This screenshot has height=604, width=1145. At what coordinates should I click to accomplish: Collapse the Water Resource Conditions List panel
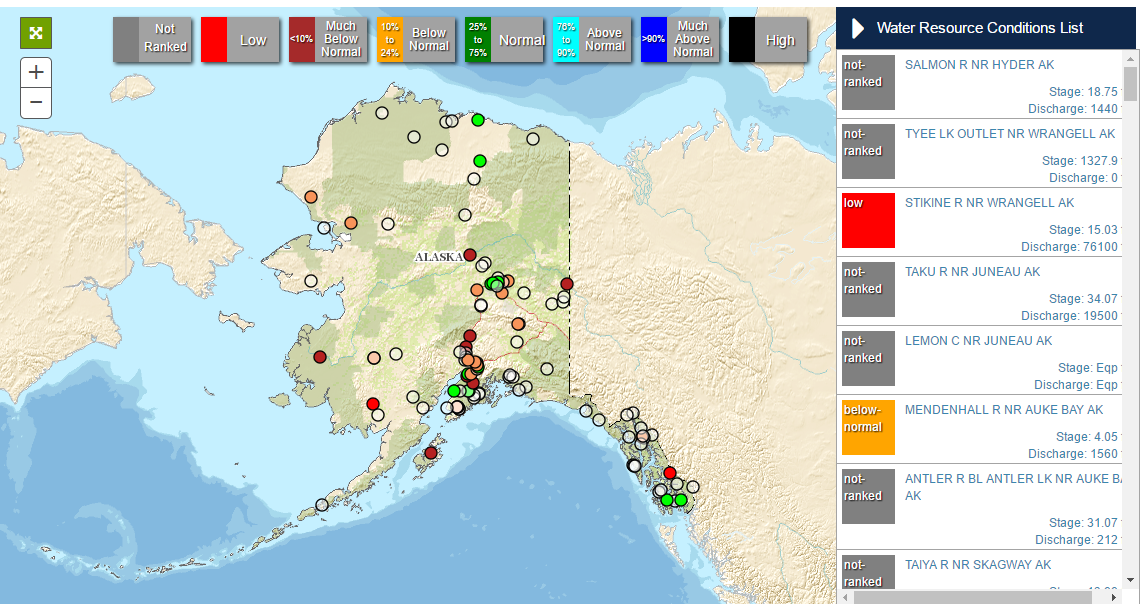pos(857,28)
